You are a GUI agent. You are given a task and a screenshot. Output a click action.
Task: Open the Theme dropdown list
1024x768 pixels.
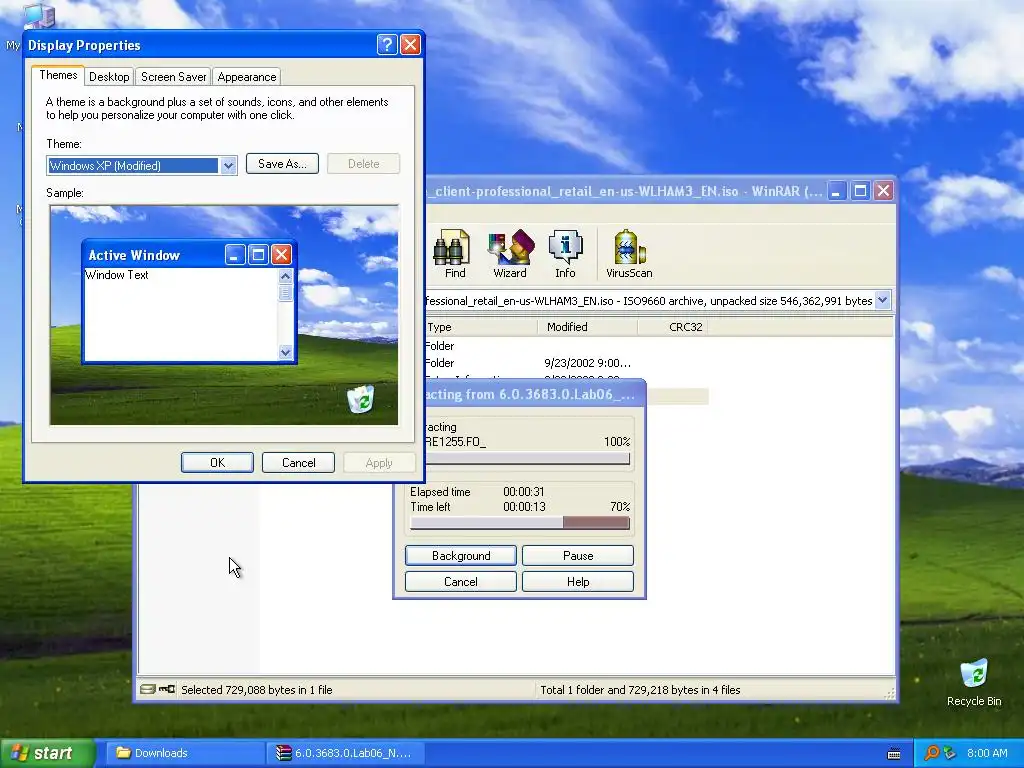tap(228, 166)
